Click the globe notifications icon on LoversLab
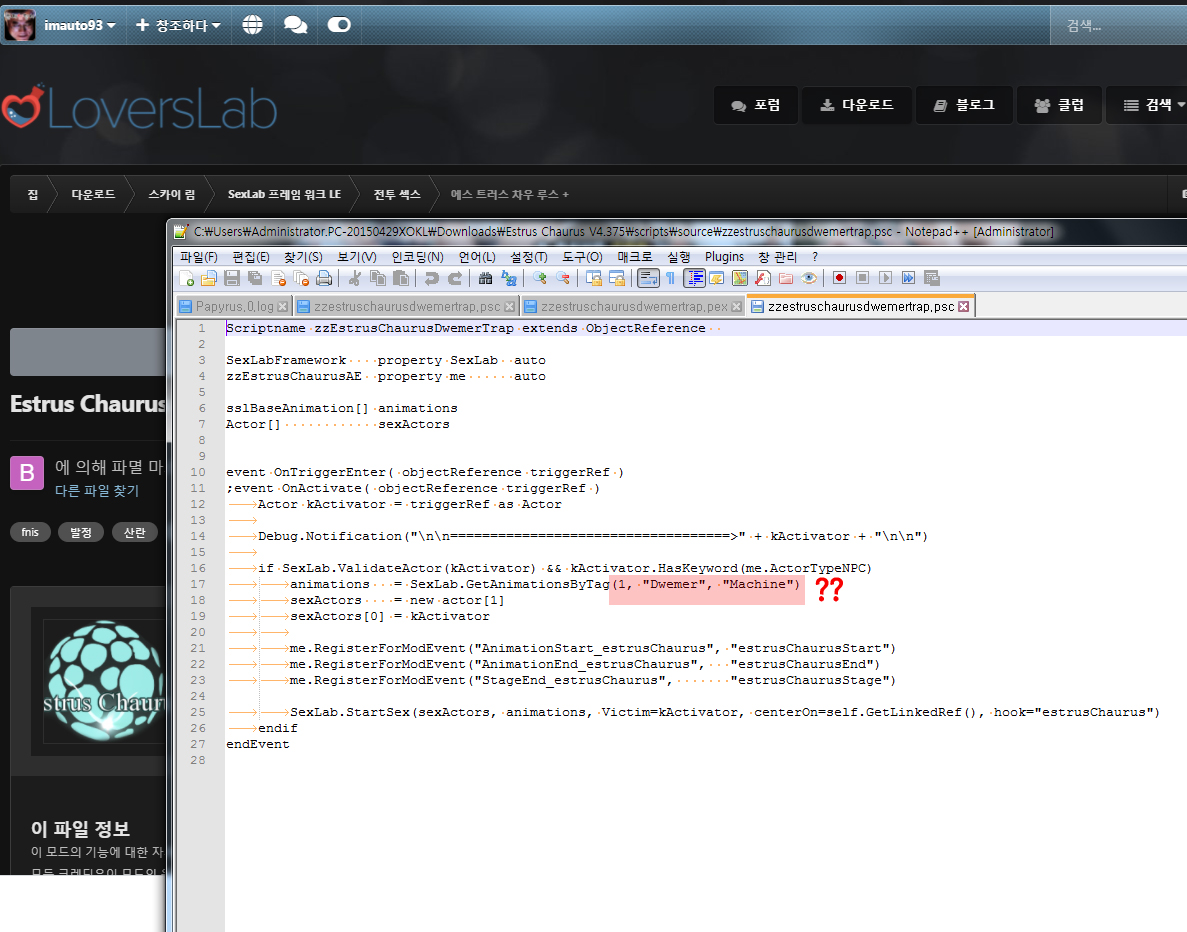 [253, 25]
